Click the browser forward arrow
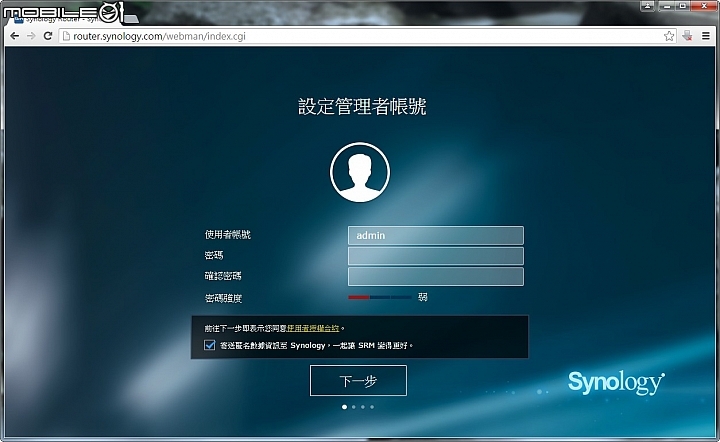This screenshot has width=720, height=442. pyautogui.click(x=31, y=36)
